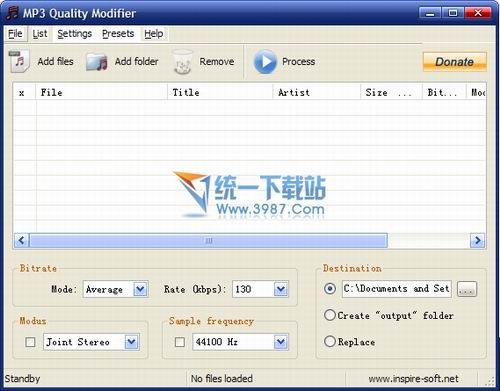The width and height of the screenshot is (500, 391).
Task: Click the Add files label
Action: tap(56, 62)
